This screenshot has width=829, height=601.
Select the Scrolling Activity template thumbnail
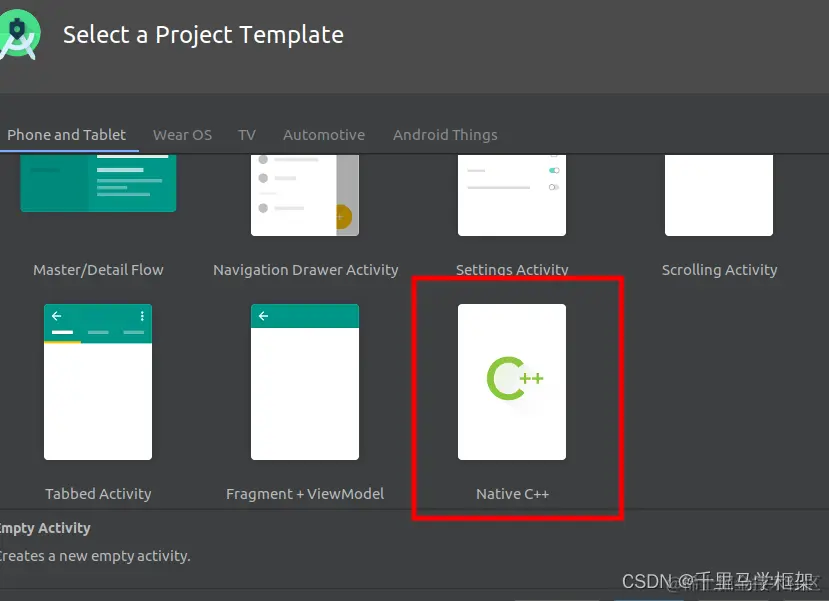719,195
